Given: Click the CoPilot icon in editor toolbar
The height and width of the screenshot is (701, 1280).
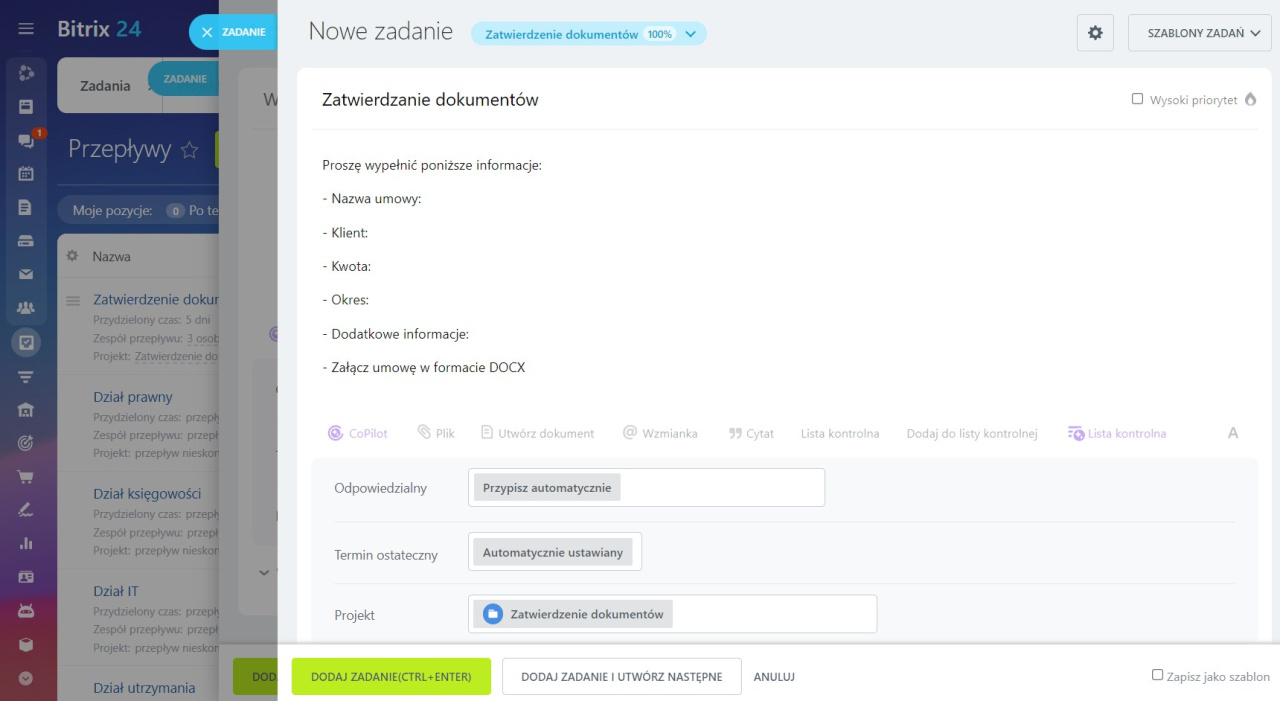Looking at the screenshot, I should (x=357, y=433).
